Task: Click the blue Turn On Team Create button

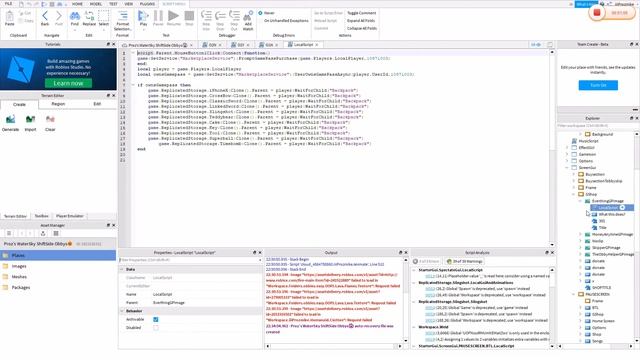Action: point(598,85)
